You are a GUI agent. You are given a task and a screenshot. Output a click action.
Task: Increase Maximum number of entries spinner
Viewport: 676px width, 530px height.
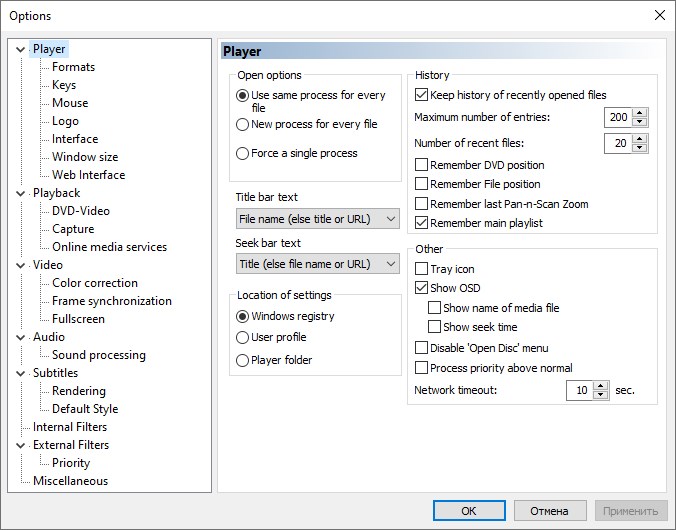click(641, 113)
